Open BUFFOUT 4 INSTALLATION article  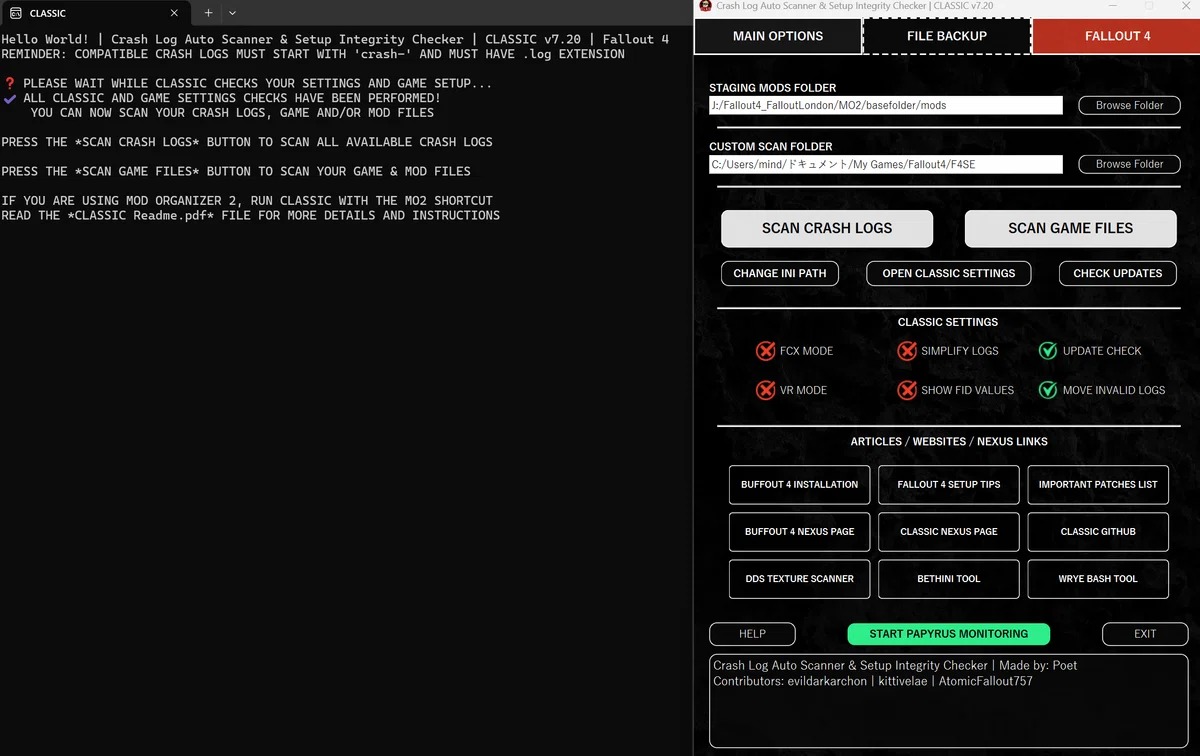coord(799,485)
